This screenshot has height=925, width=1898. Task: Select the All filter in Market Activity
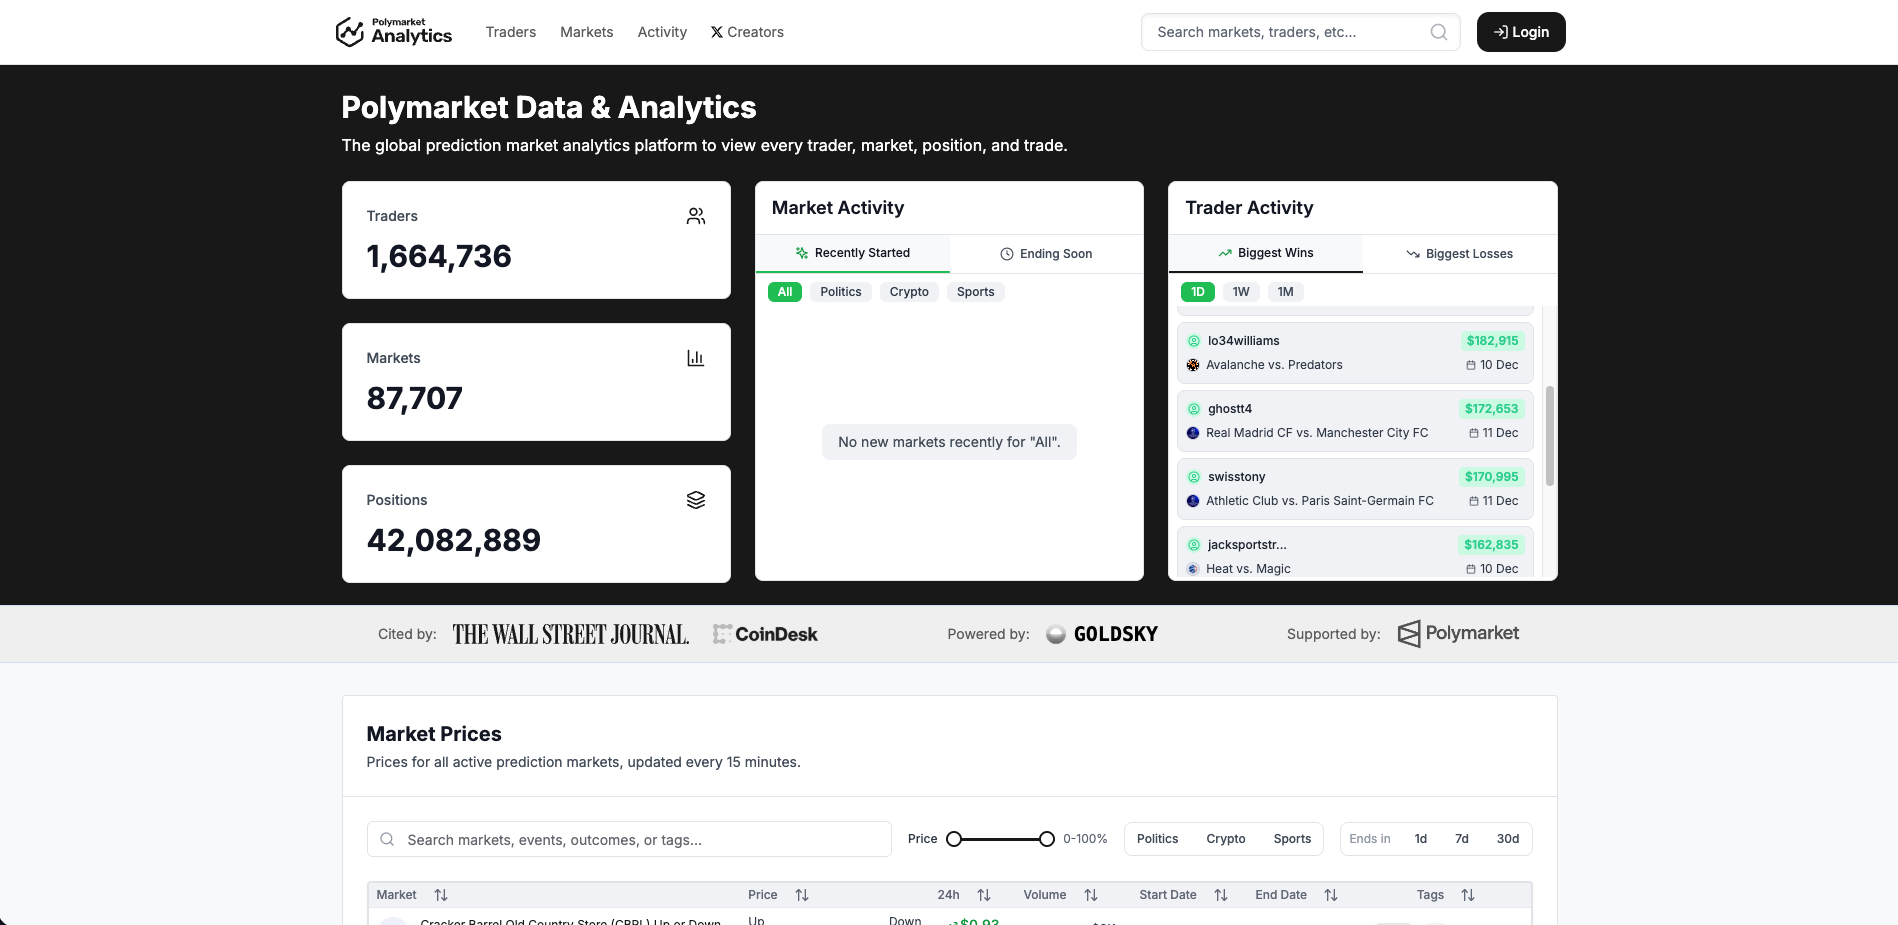click(785, 292)
